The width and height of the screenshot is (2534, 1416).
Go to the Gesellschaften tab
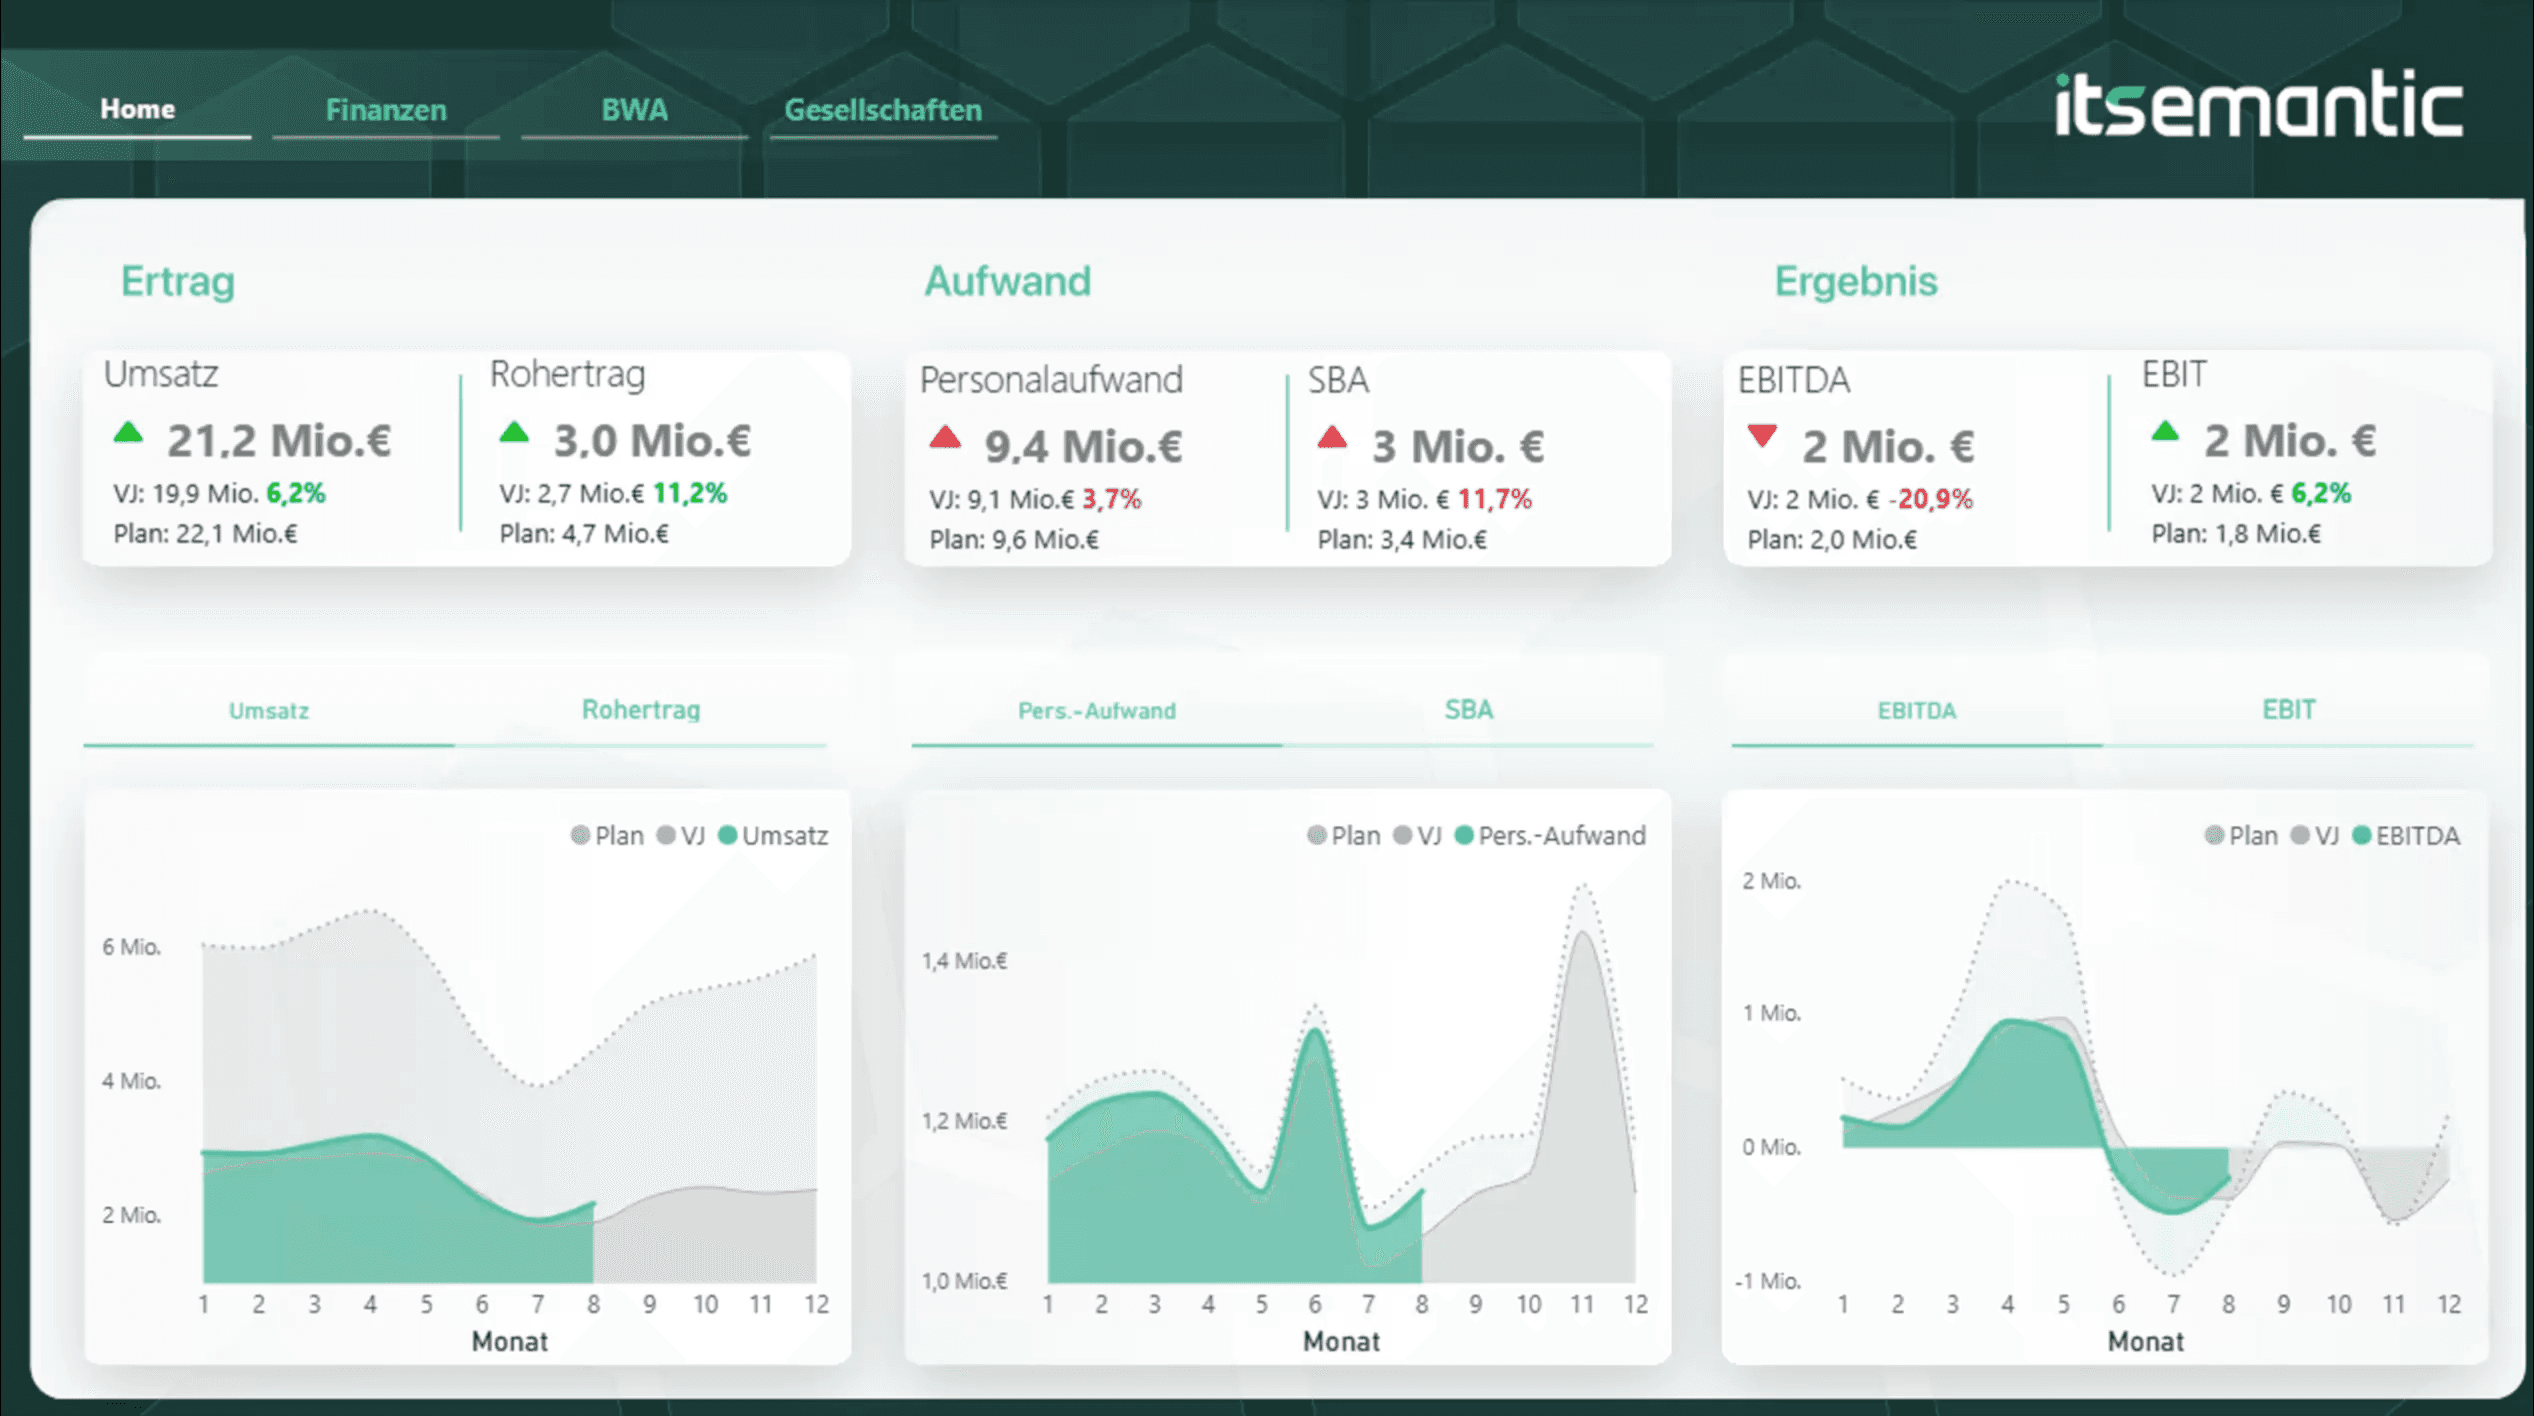coord(883,109)
